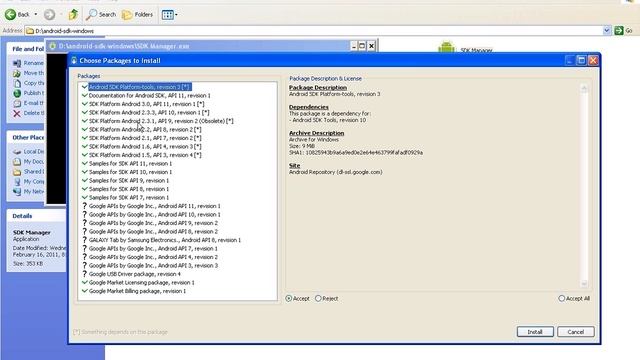
Task: Select Samples for SDK API 7
Action: [x=129, y=198]
